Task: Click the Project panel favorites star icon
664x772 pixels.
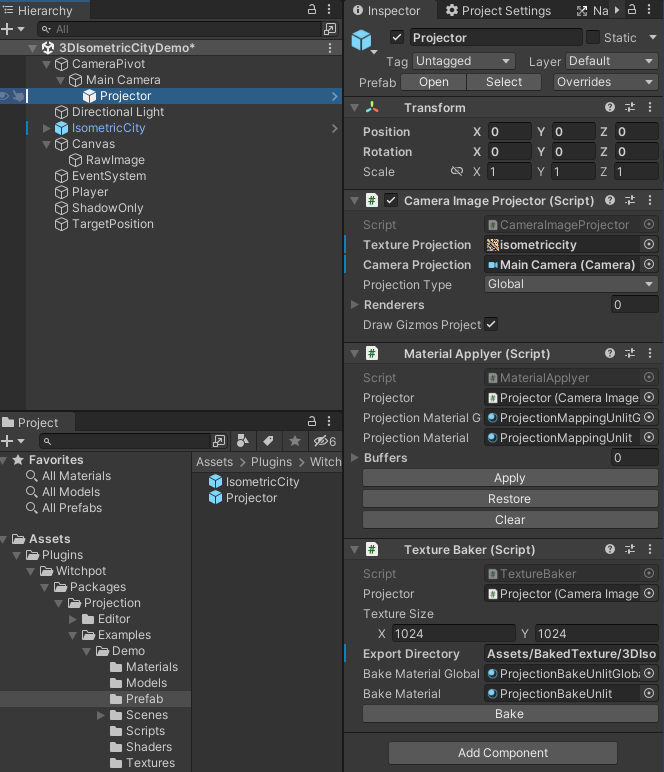Action: pyautogui.click(x=295, y=441)
